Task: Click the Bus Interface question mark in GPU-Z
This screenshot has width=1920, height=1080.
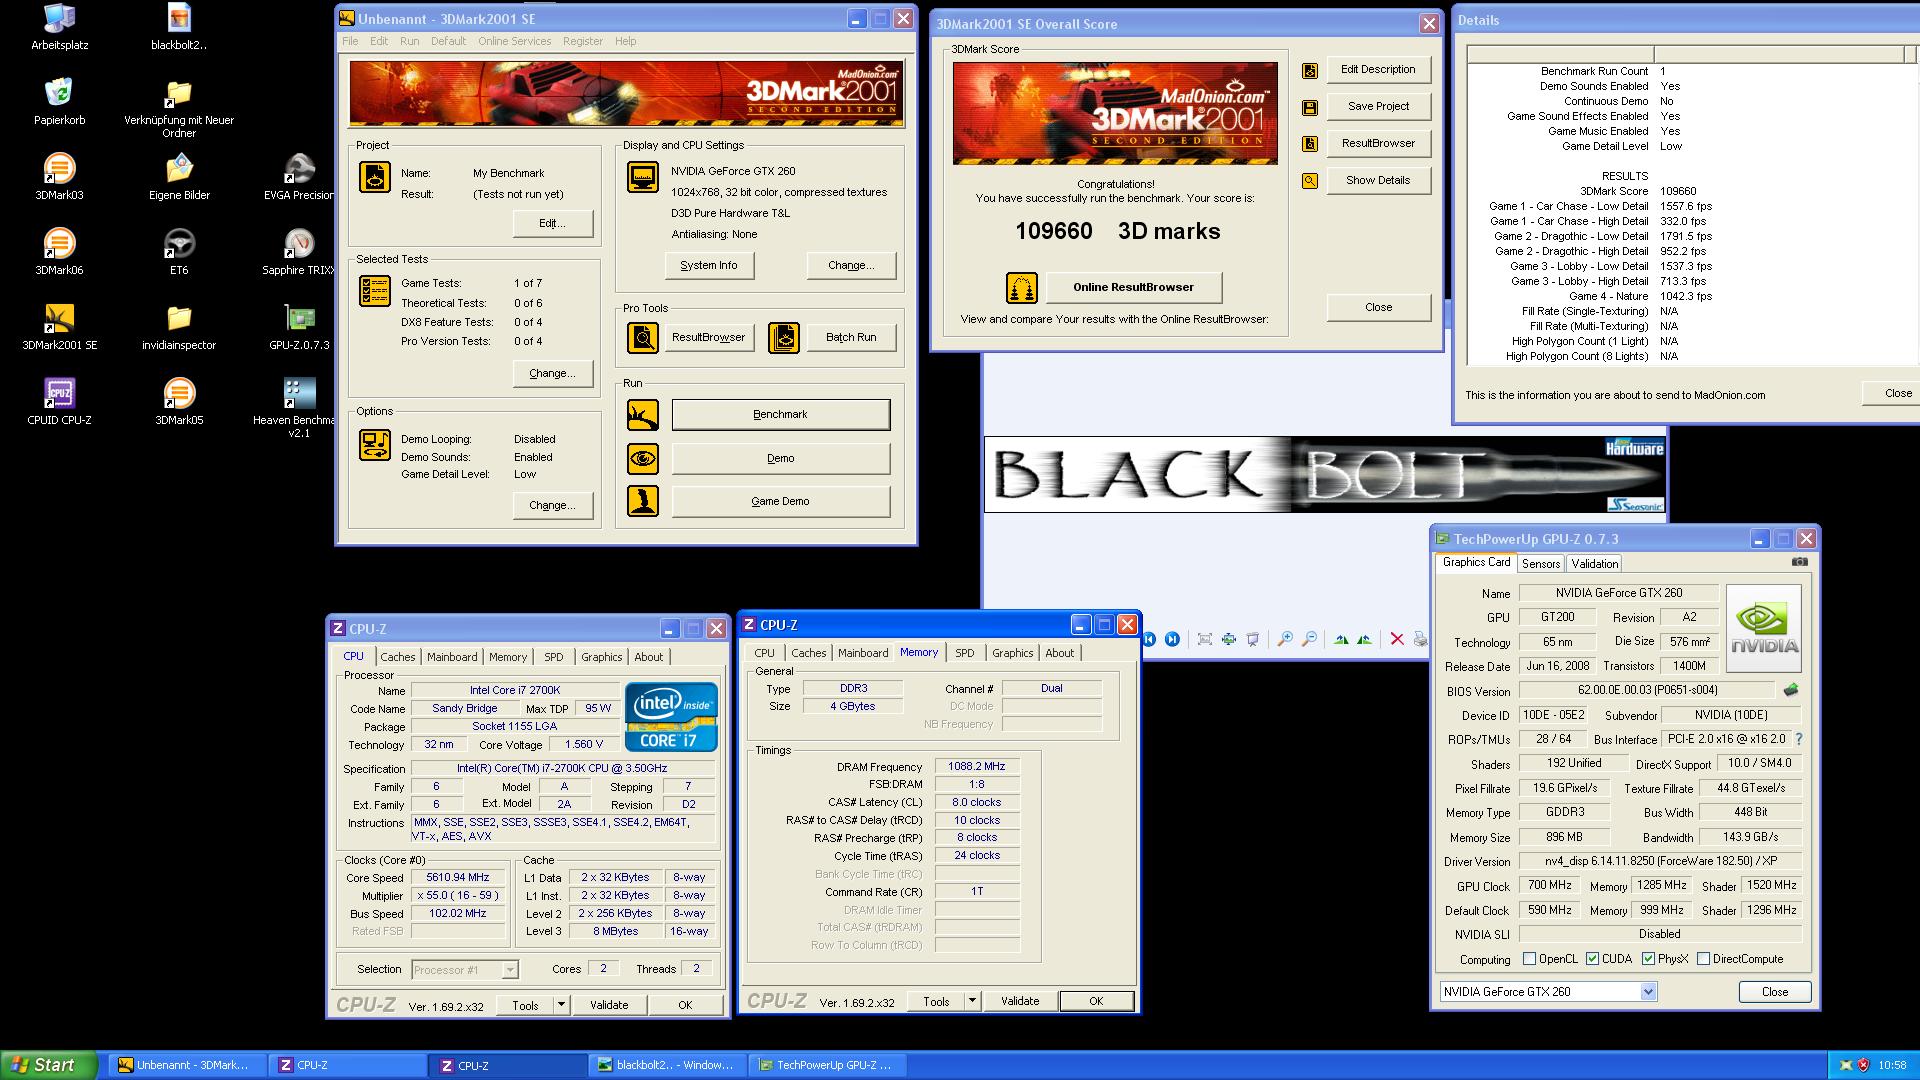Action: click(1798, 739)
